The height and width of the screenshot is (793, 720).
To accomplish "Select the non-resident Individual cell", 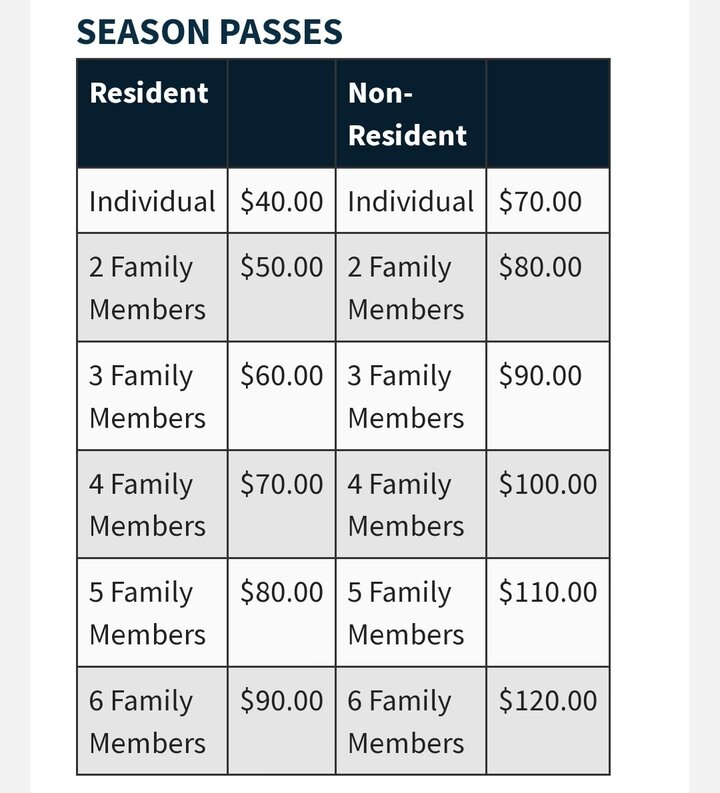I will coord(410,201).
